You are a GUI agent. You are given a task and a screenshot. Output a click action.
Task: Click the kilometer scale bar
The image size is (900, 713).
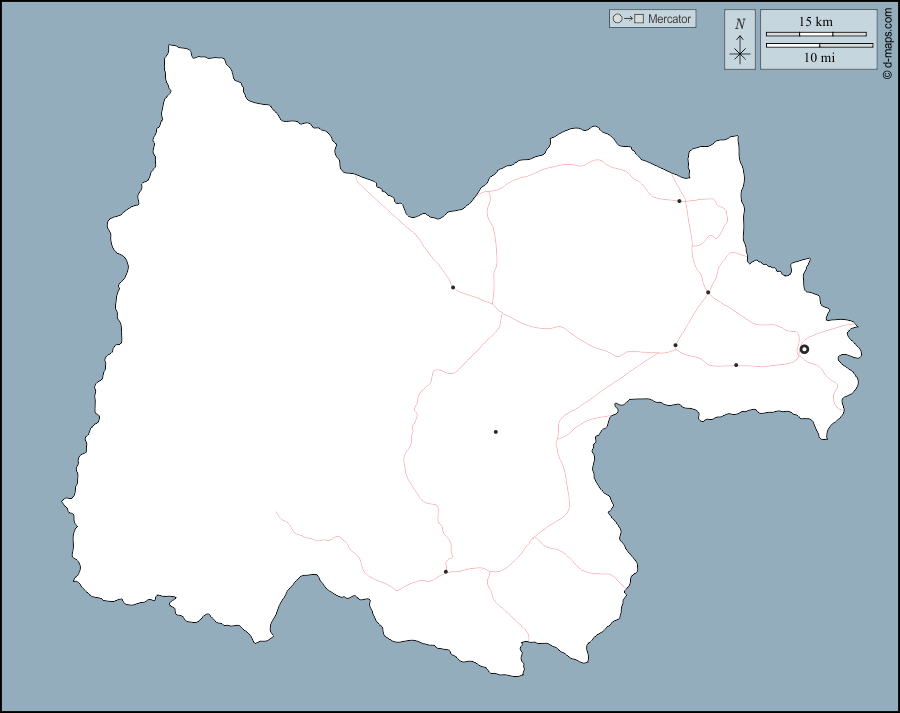click(816, 34)
